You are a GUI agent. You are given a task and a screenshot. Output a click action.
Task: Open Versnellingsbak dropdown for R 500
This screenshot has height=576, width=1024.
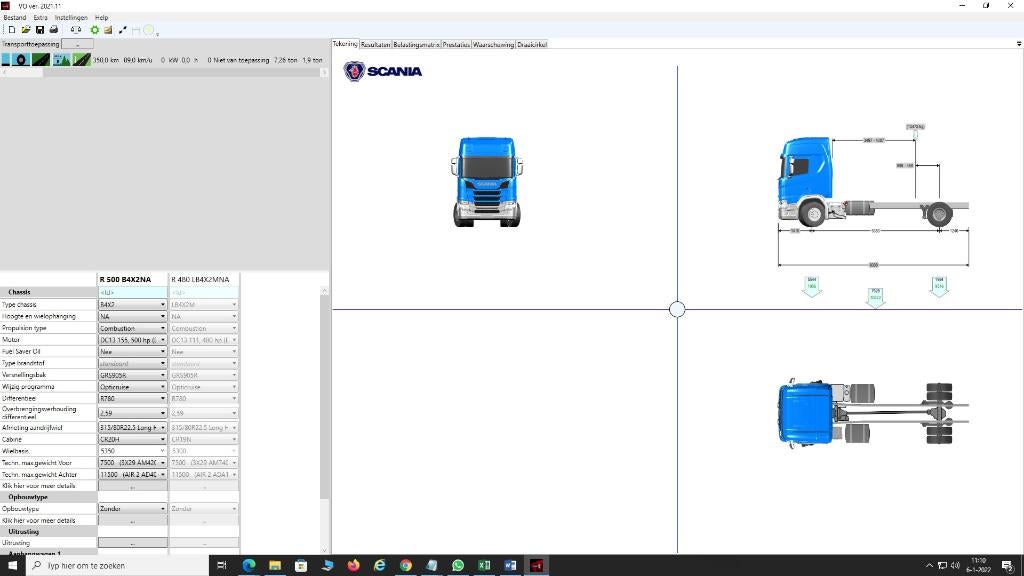(133, 376)
